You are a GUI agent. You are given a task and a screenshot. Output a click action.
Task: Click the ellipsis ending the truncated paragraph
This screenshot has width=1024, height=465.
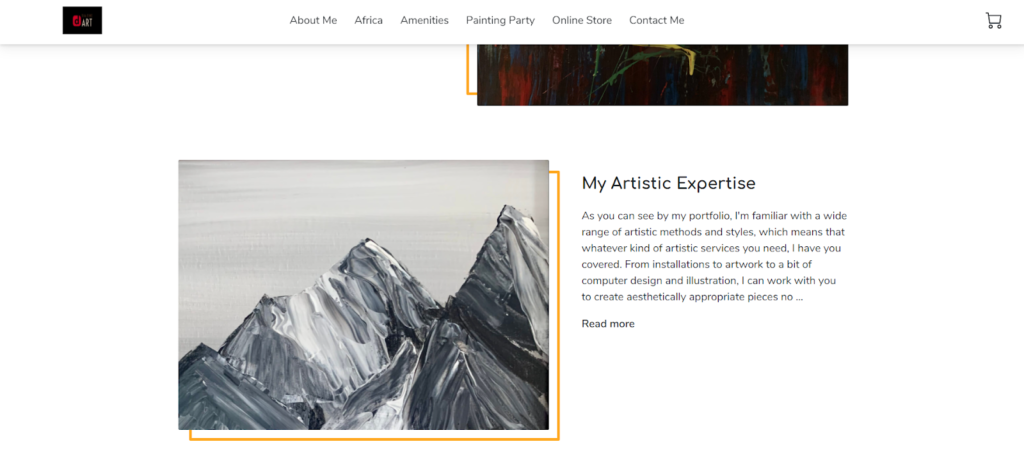799,297
